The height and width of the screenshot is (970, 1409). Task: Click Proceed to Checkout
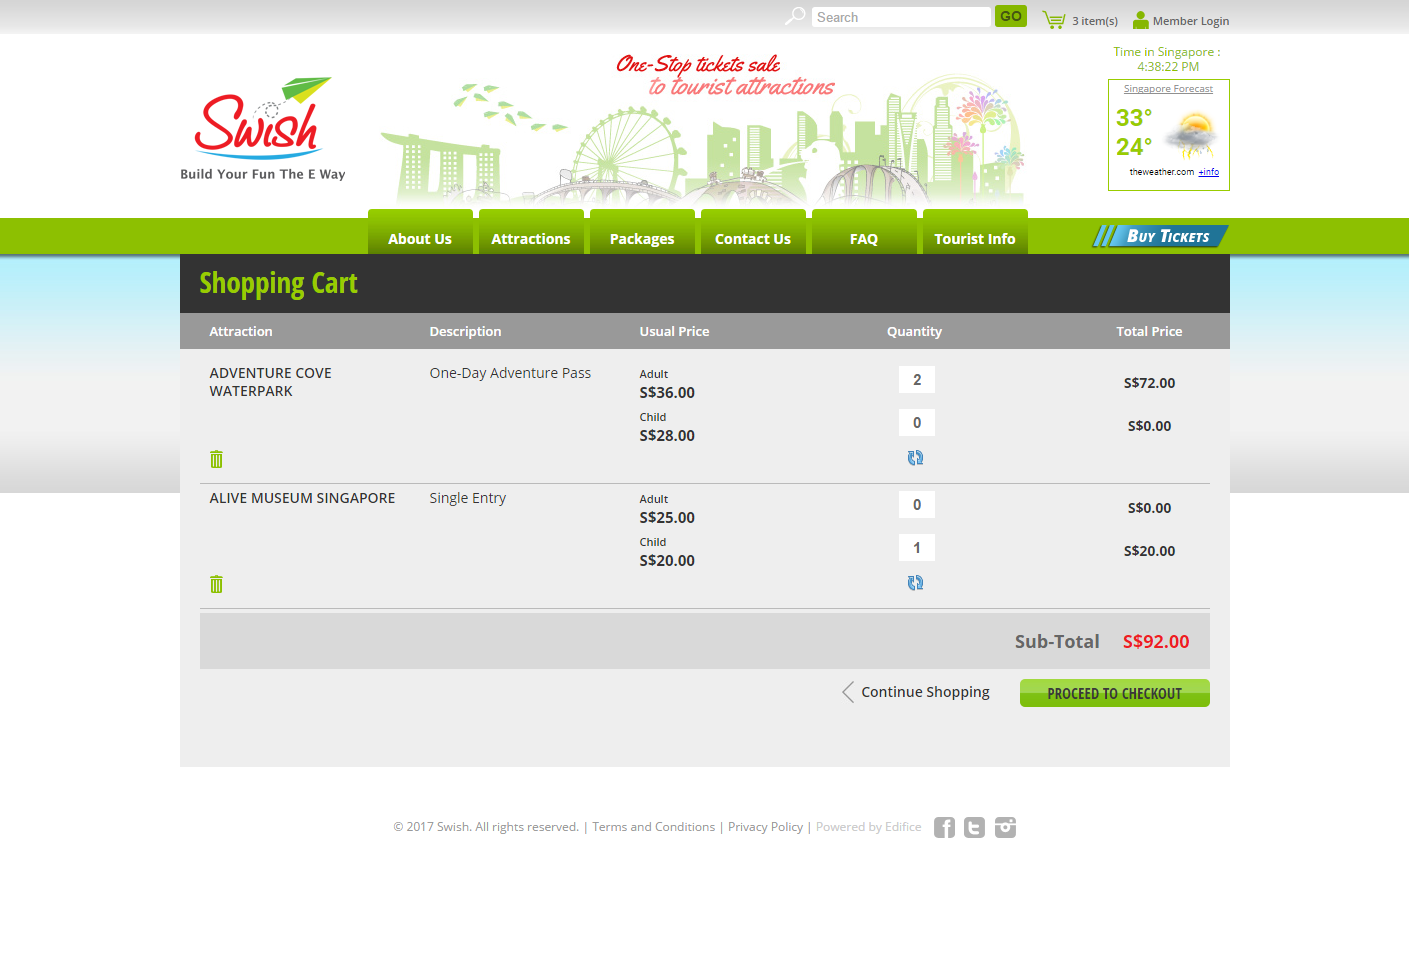(1115, 693)
